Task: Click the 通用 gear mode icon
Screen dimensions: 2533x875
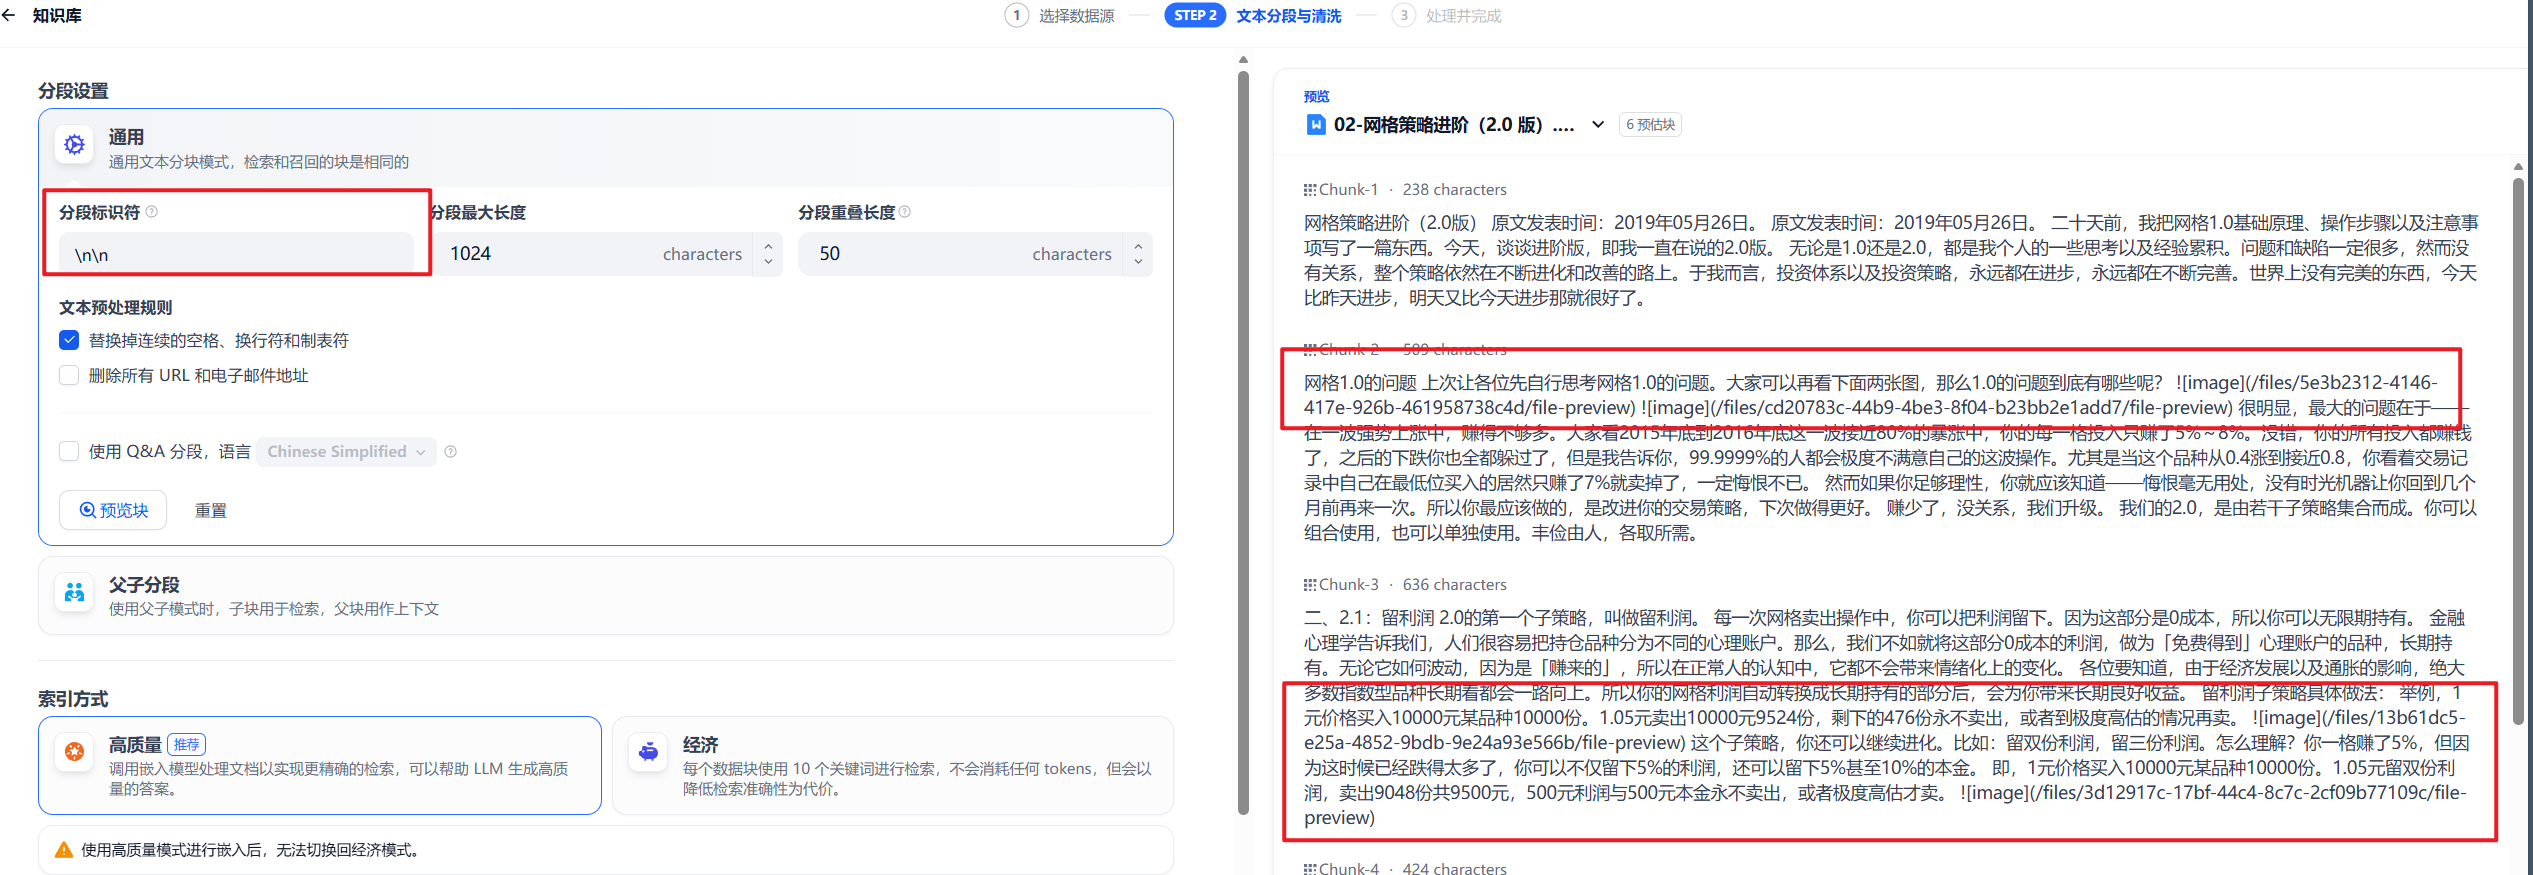Action: [x=75, y=145]
